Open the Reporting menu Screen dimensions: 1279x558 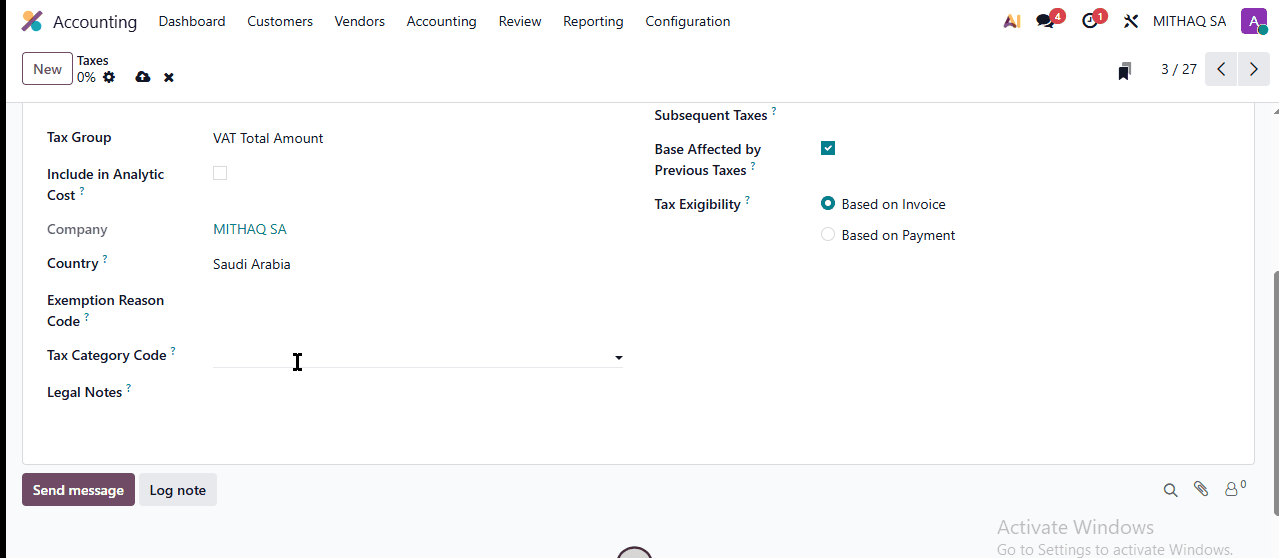[x=592, y=21]
